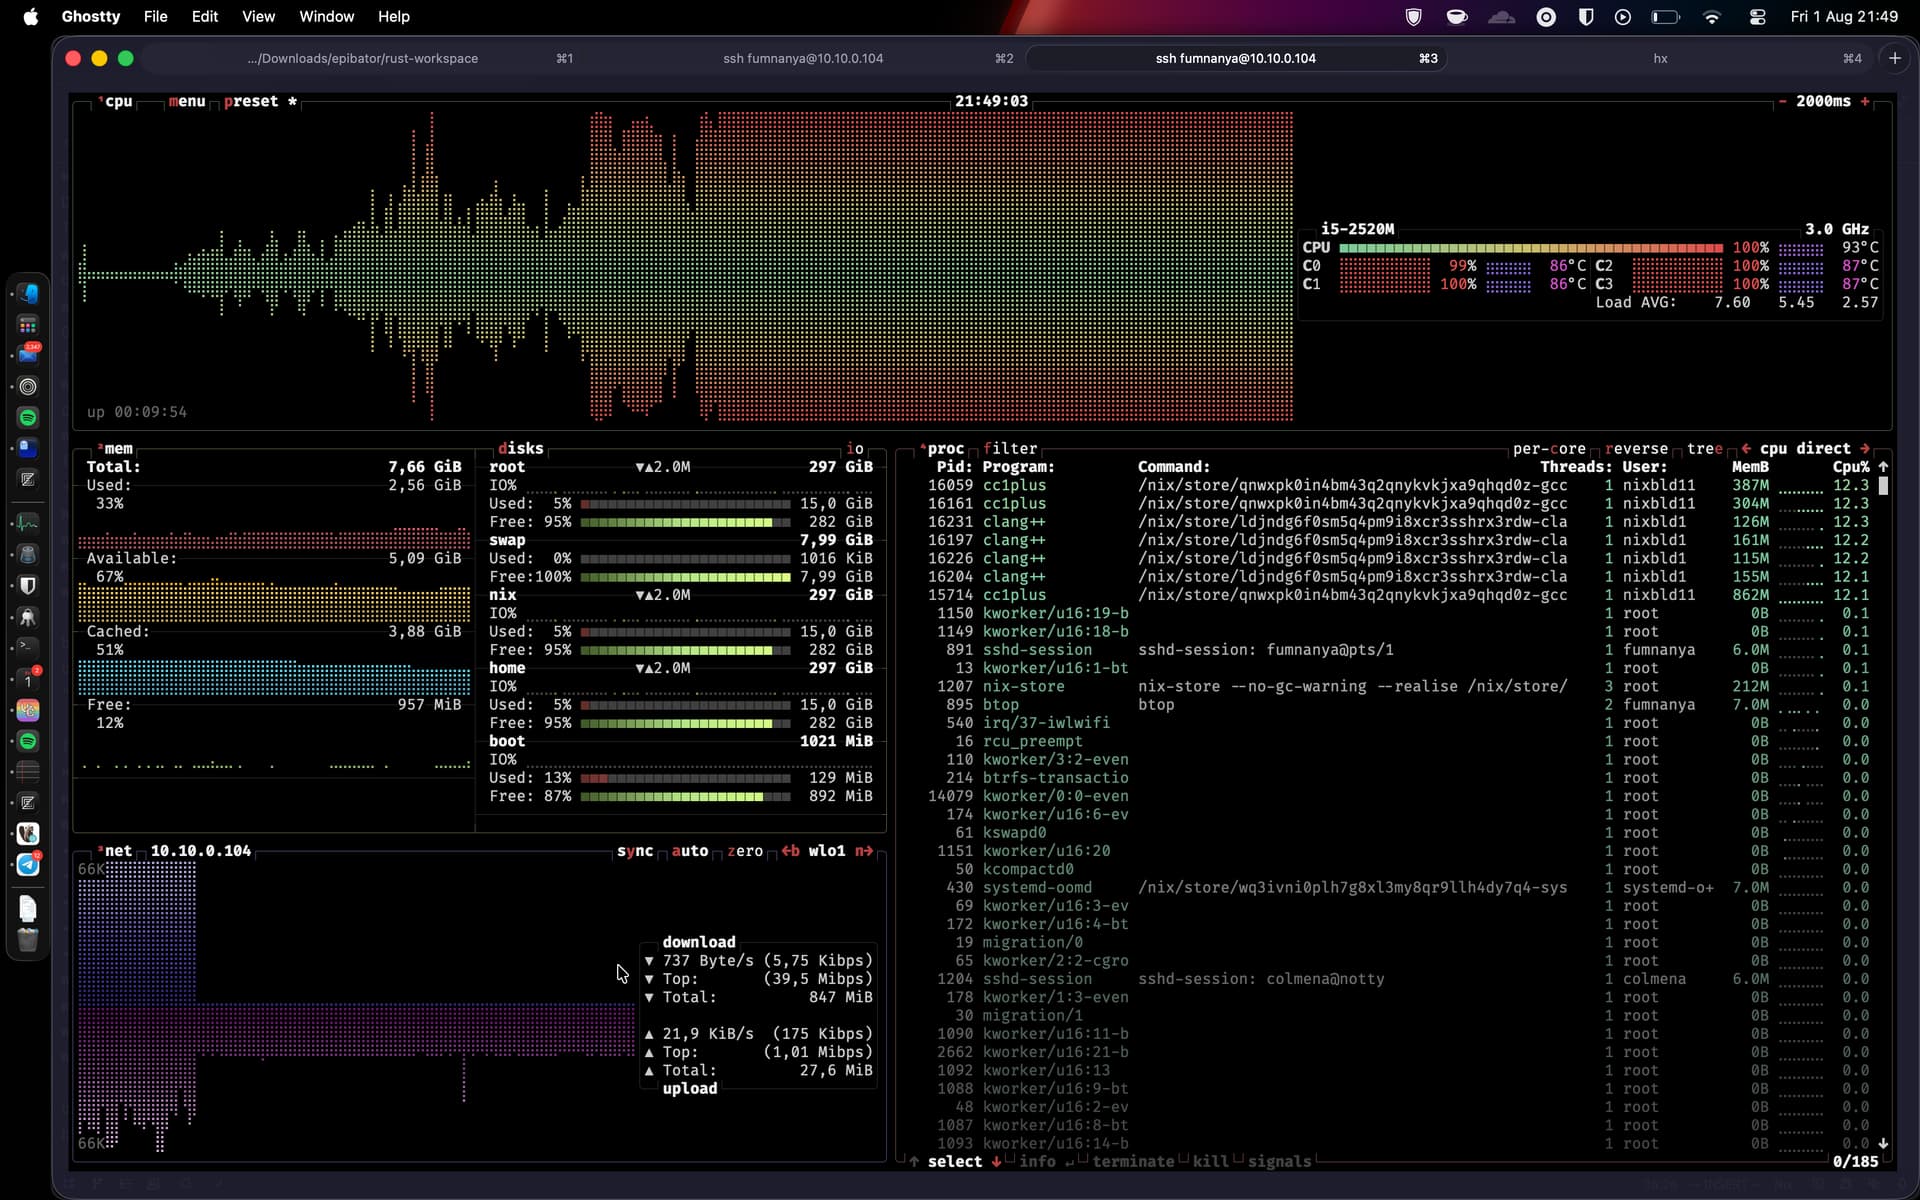Toggle reverse sorting of processes
Image resolution: width=1920 pixels, height=1200 pixels.
tap(1636, 448)
